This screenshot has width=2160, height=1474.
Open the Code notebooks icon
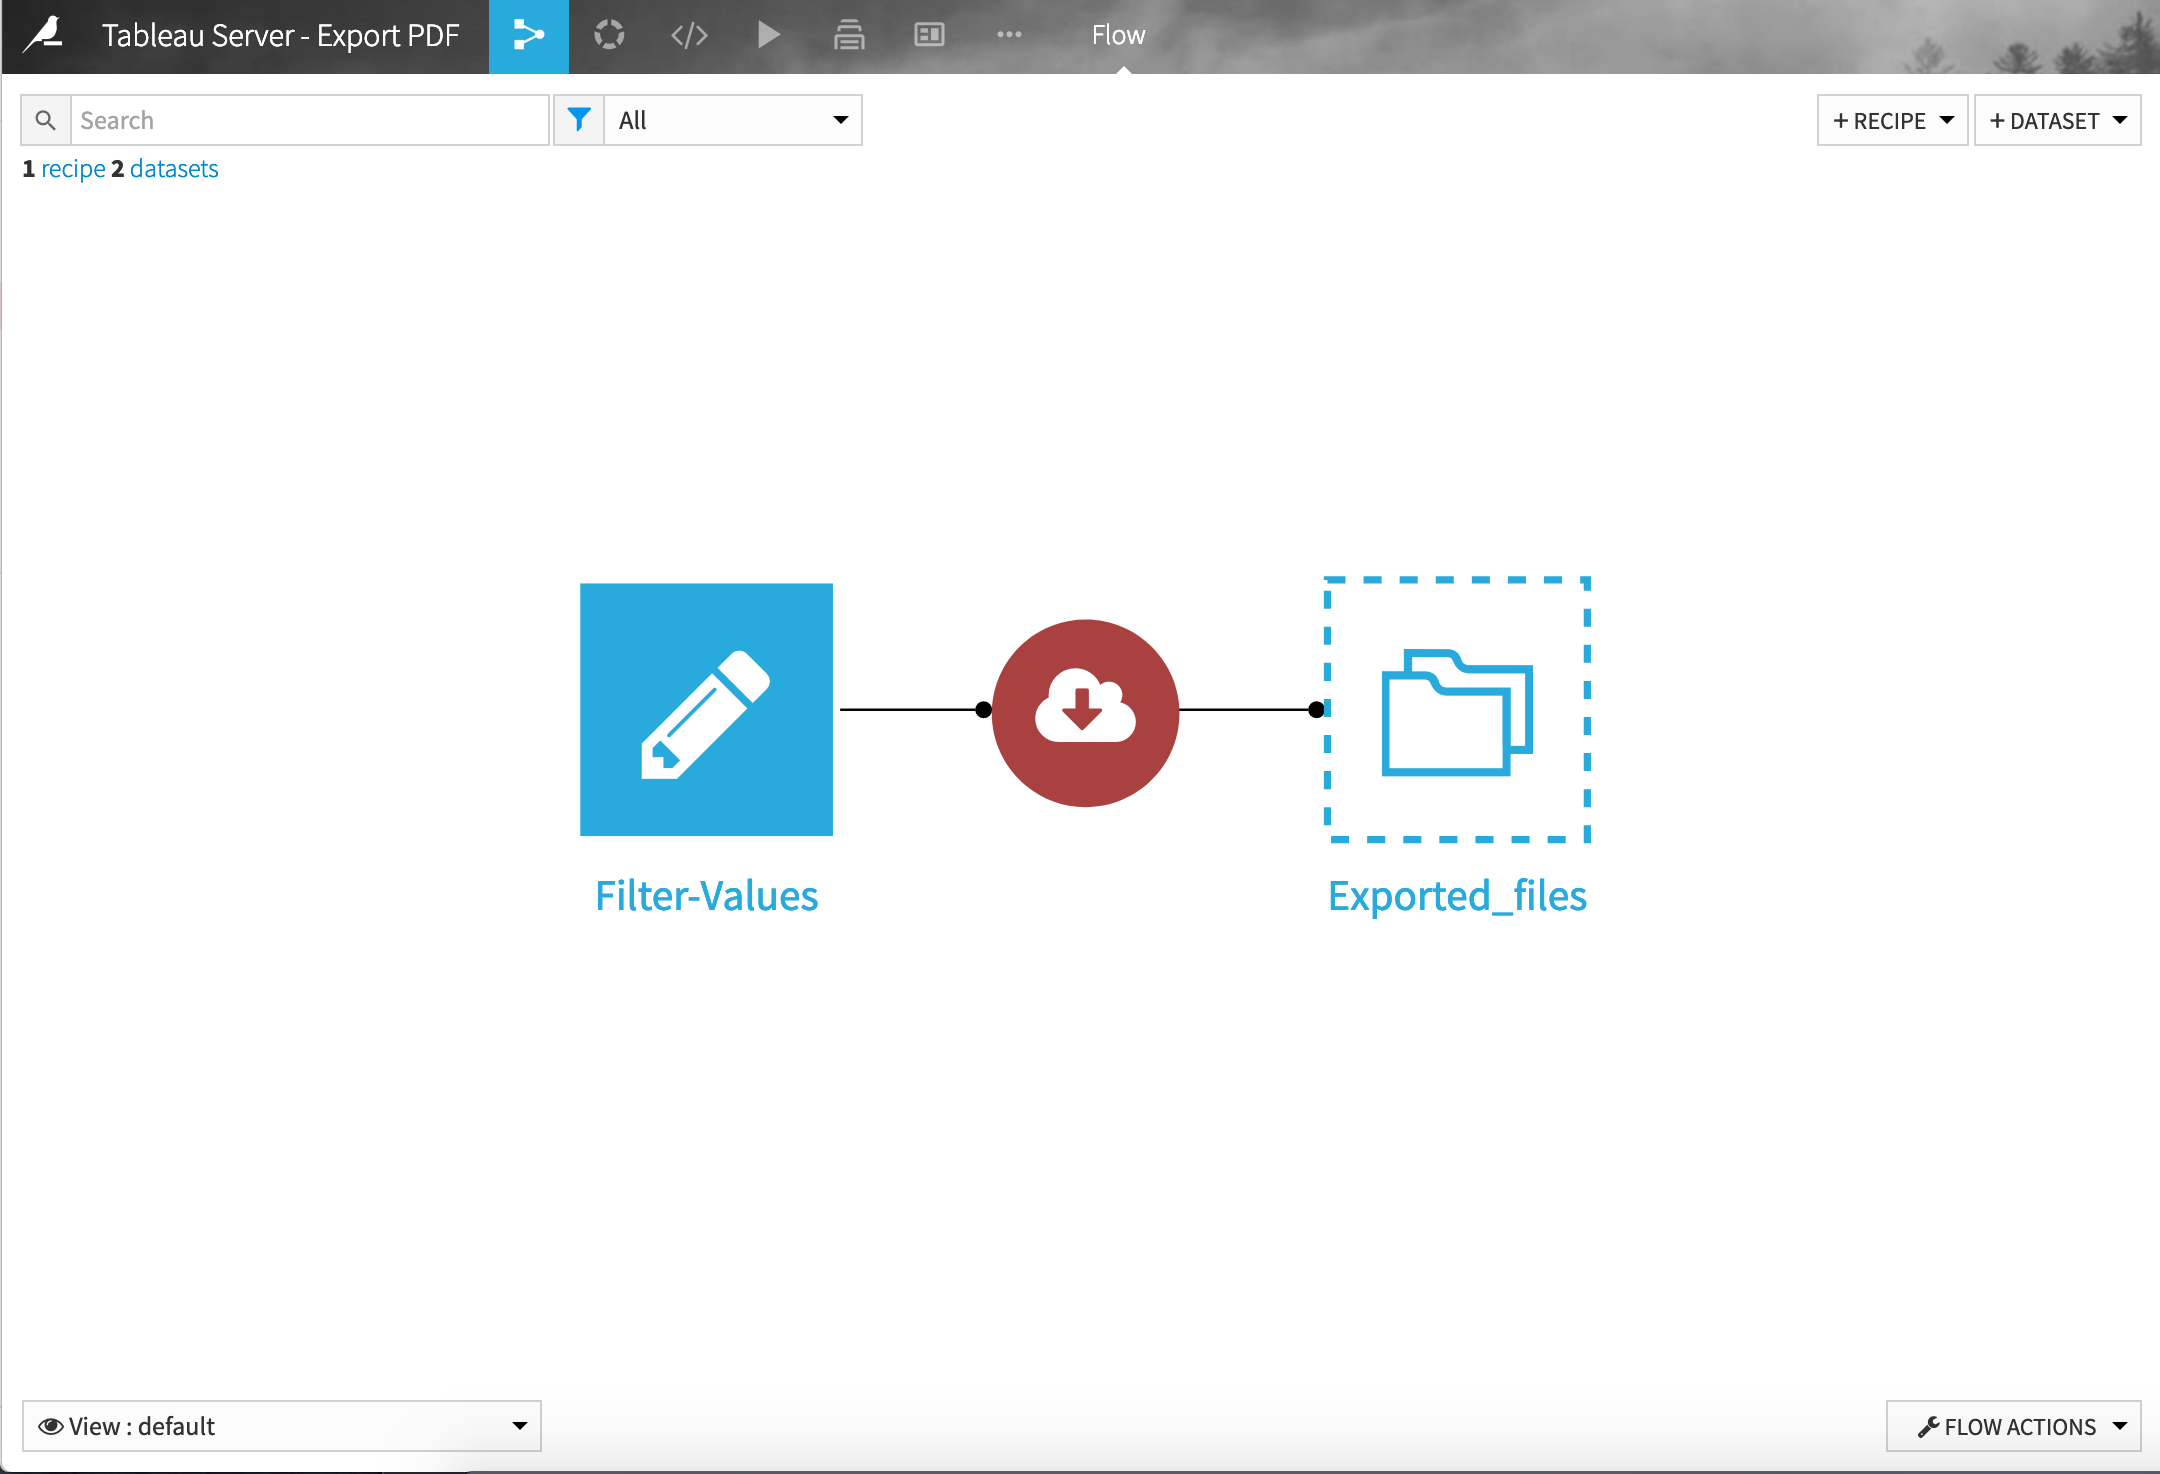689,36
